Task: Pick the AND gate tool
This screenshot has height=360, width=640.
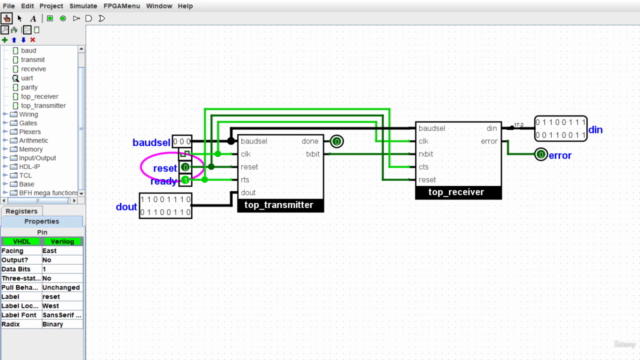Action: pos(89,18)
